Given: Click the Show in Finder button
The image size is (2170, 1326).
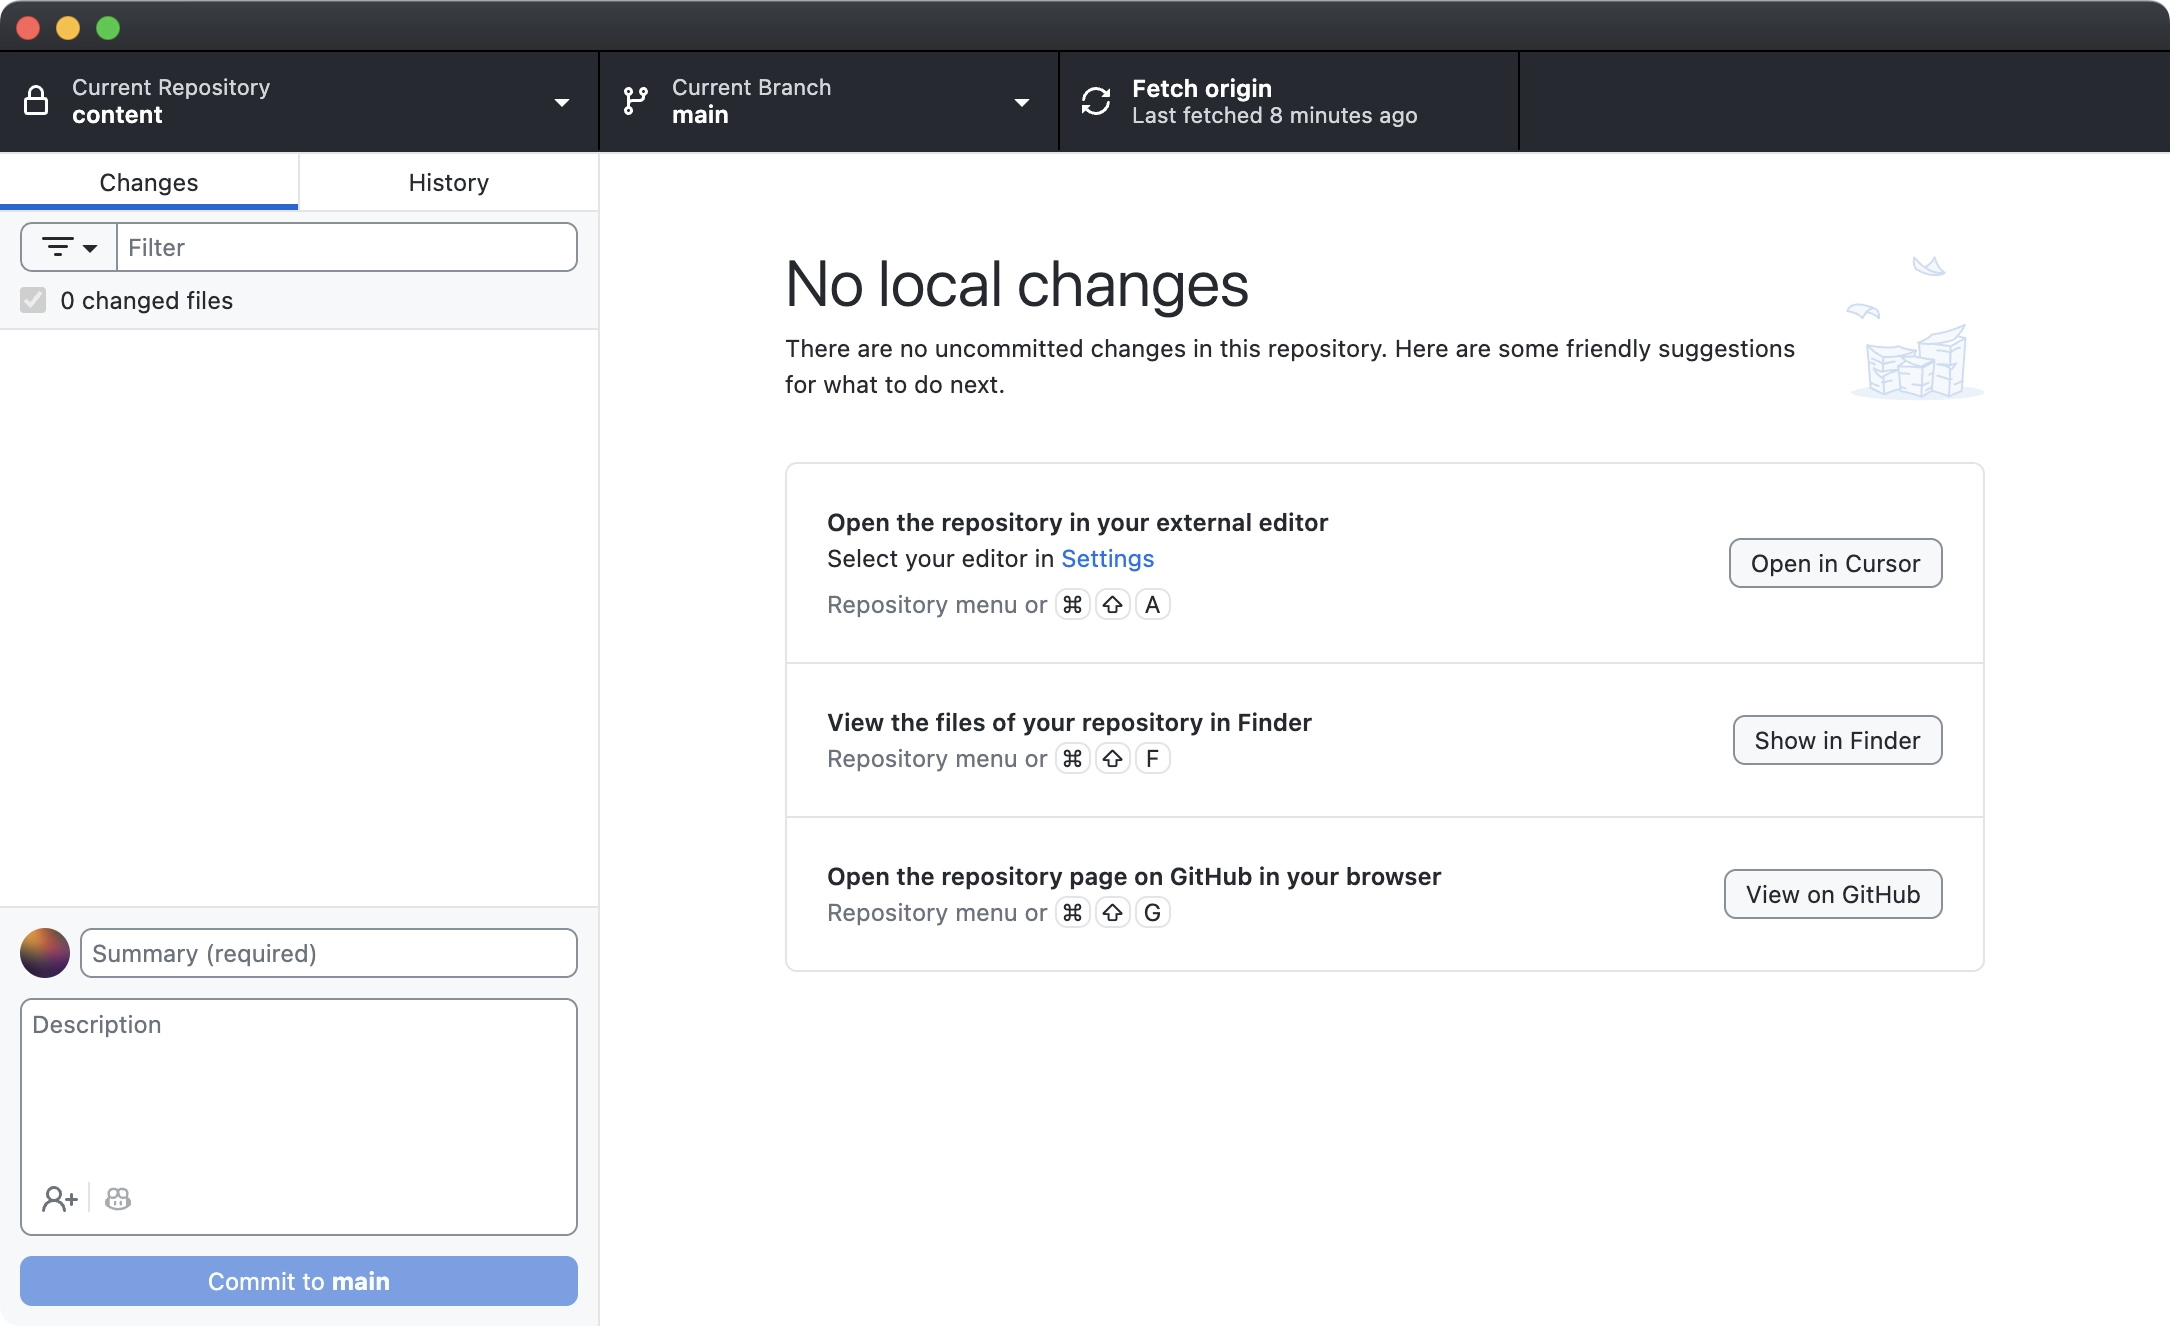Looking at the screenshot, I should pyautogui.click(x=1836, y=740).
